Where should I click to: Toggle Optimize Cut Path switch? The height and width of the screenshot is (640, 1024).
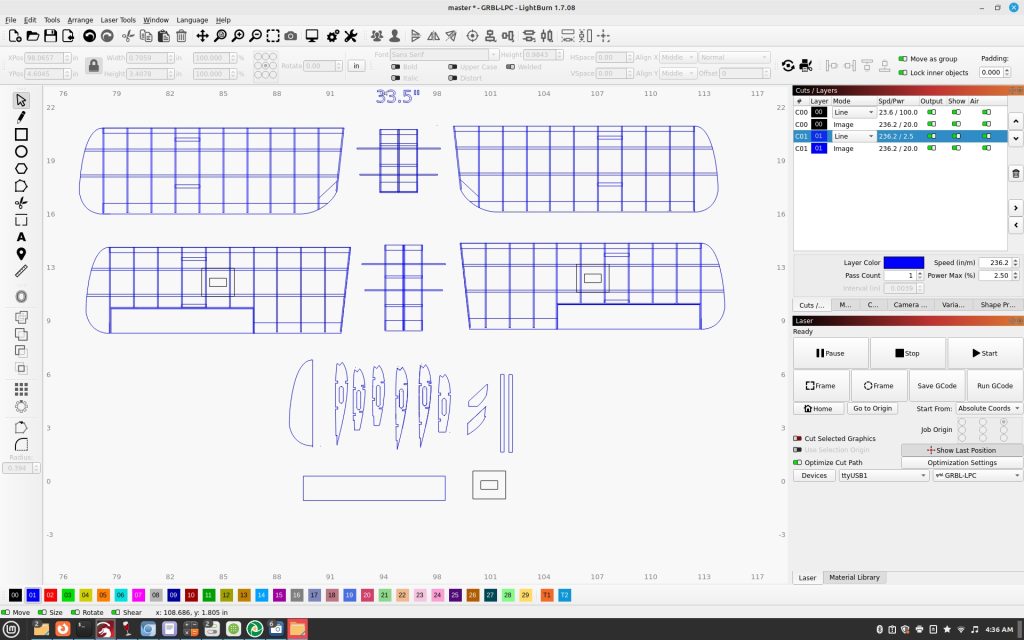[x=798, y=462]
